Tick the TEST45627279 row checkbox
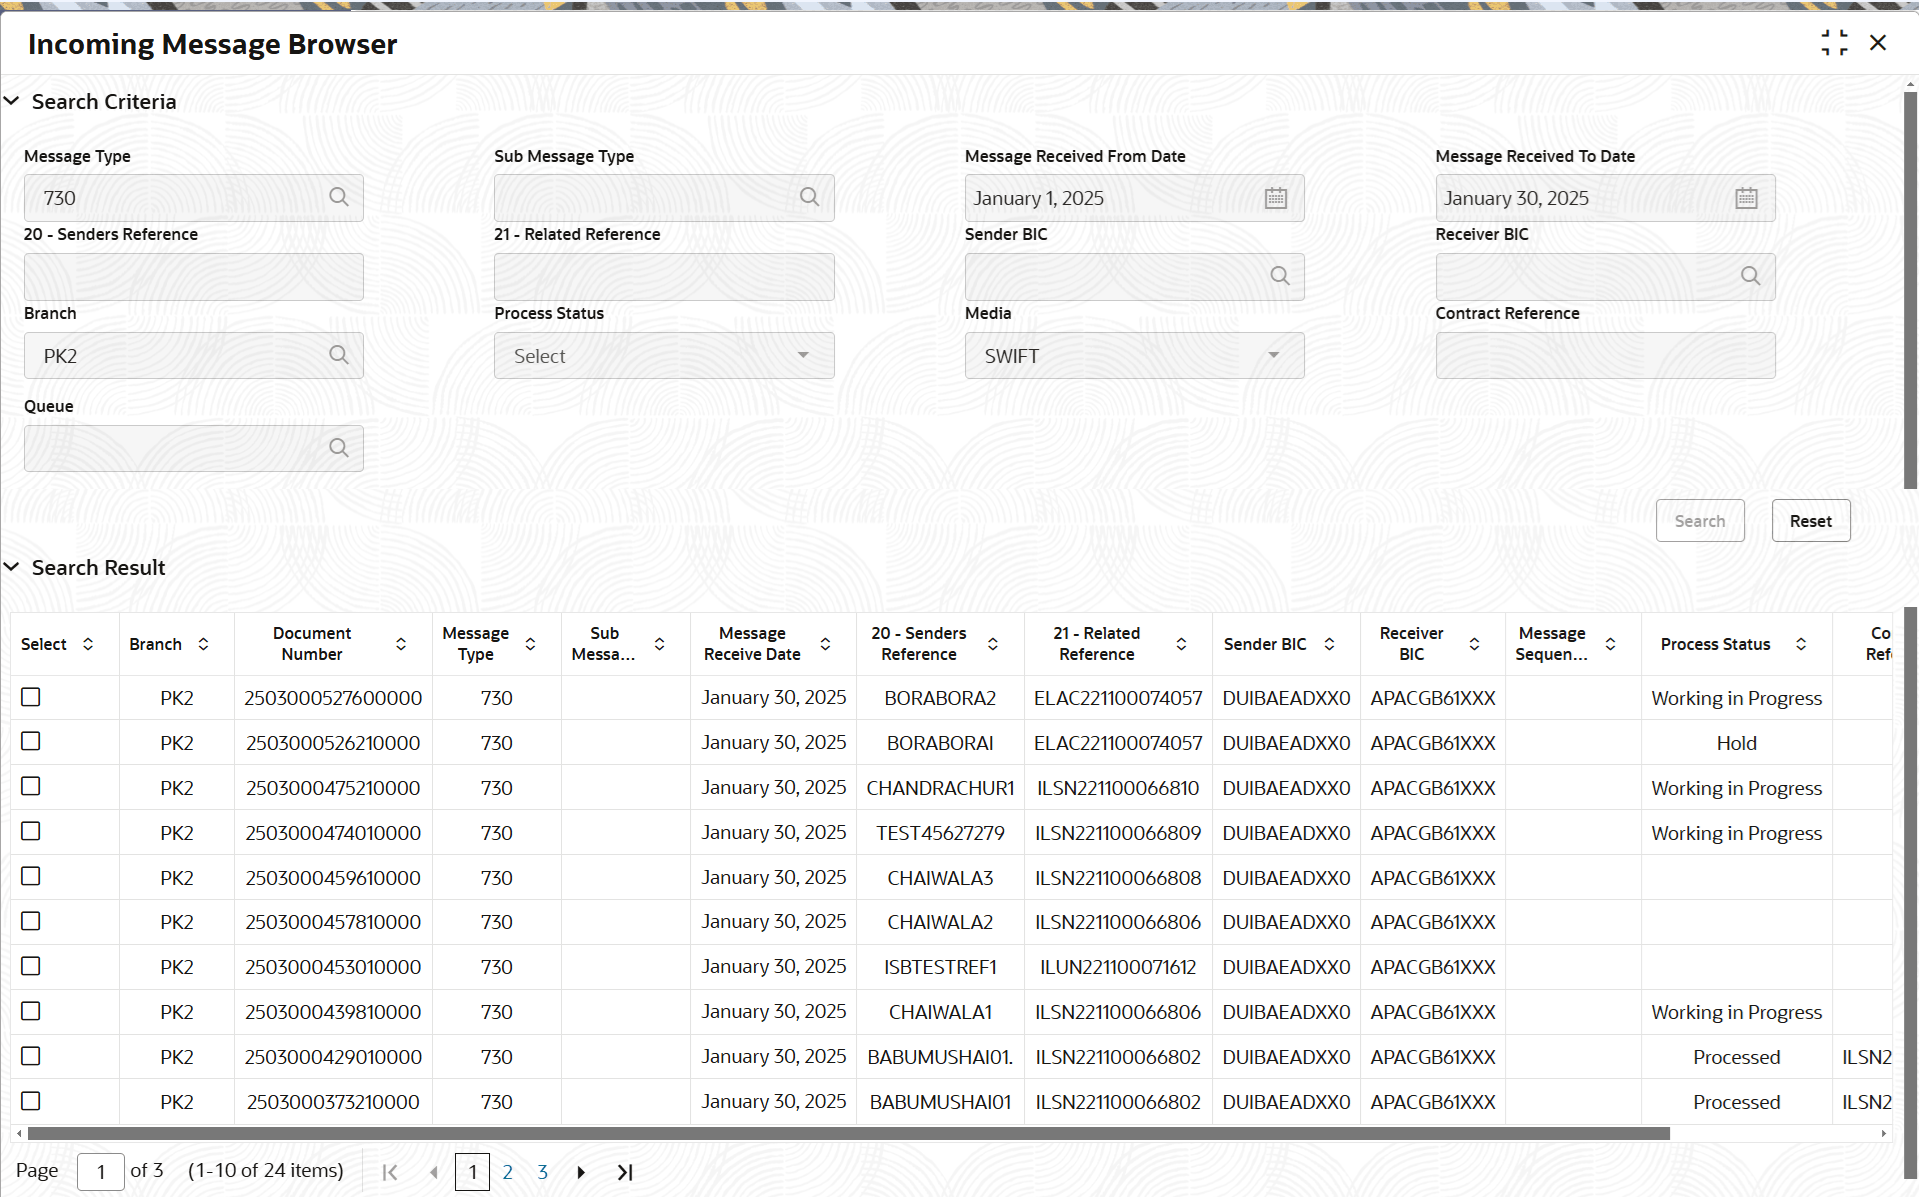 31,831
